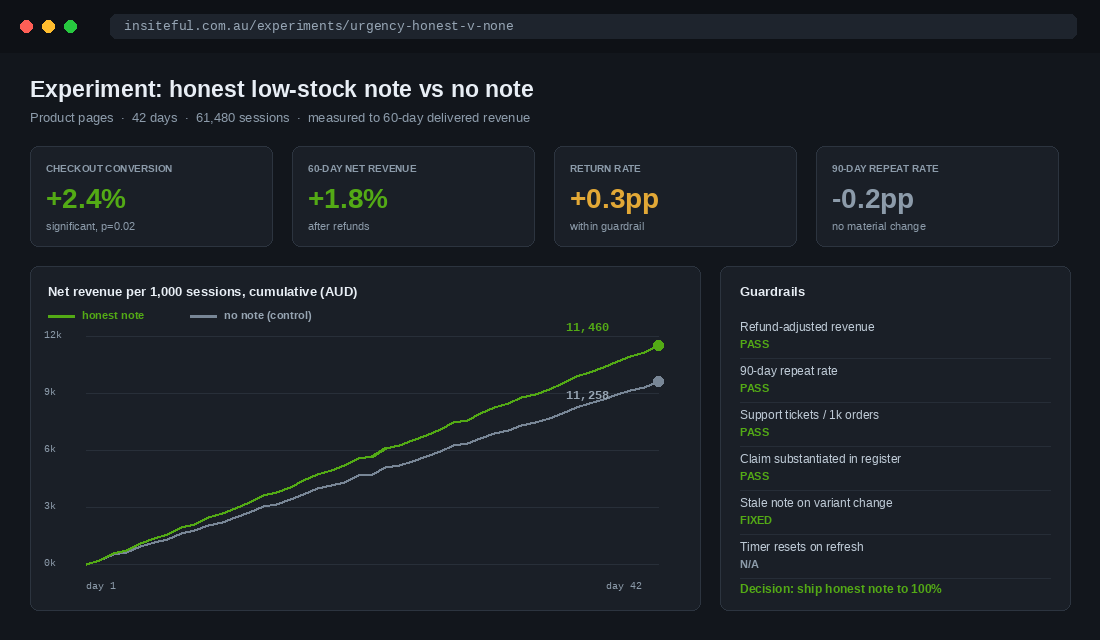The width and height of the screenshot is (1100, 640).
Task: Click the '61,480 sessions' subtitle text
Action: [242, 118]
